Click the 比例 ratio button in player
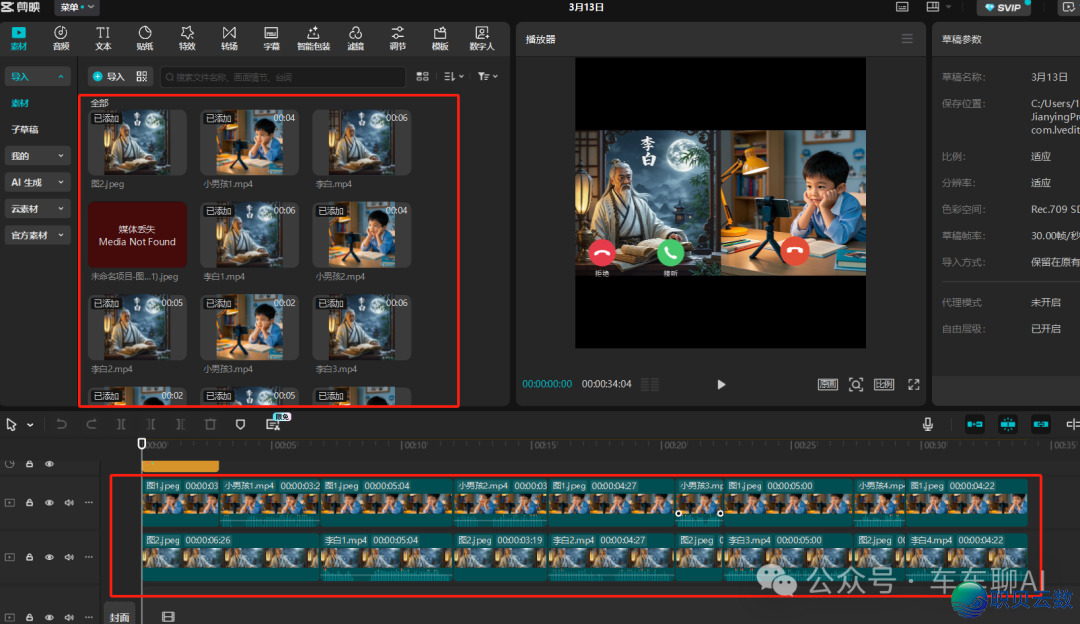 pos(884,384)
